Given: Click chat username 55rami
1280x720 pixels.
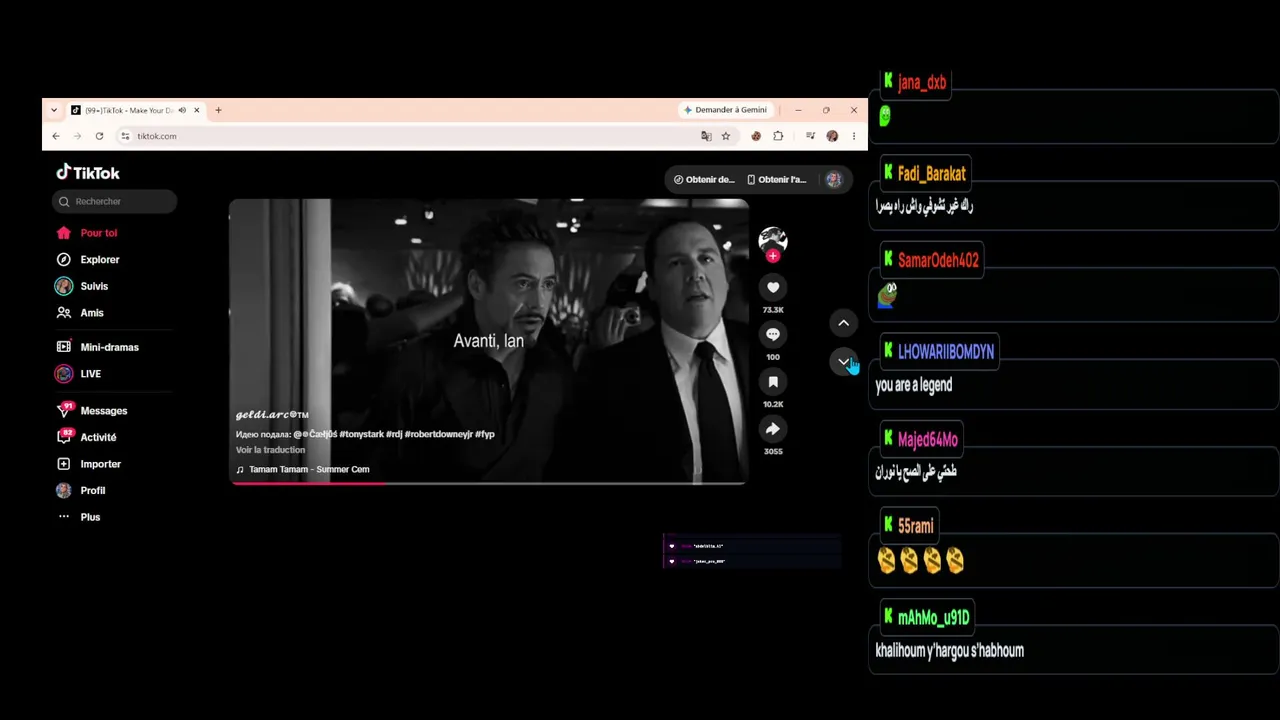Looking at the screenshot, I should point(916,526).
